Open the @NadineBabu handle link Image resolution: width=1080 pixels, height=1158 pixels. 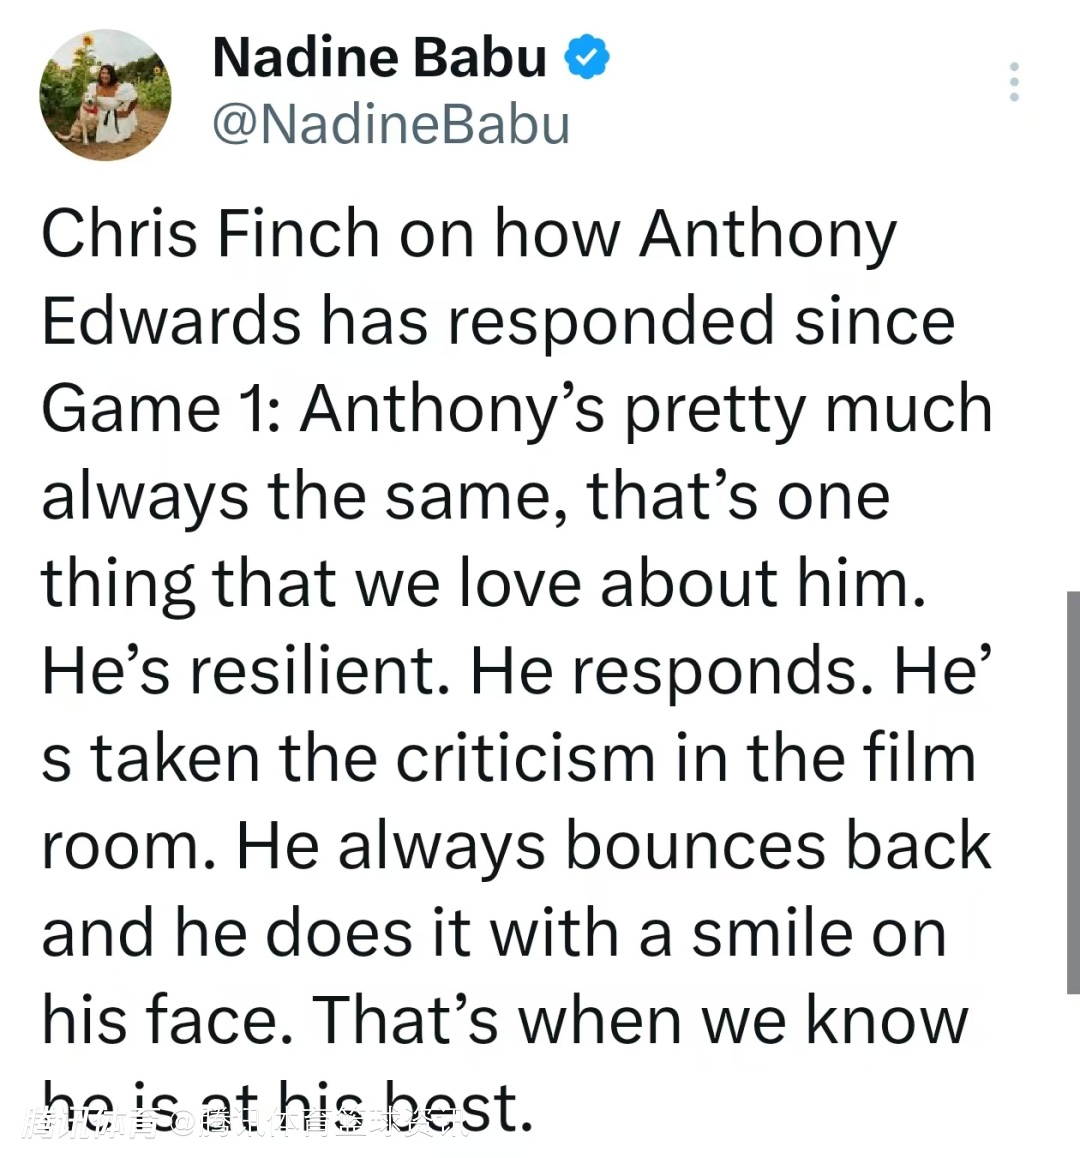click(x=391, y=124)
